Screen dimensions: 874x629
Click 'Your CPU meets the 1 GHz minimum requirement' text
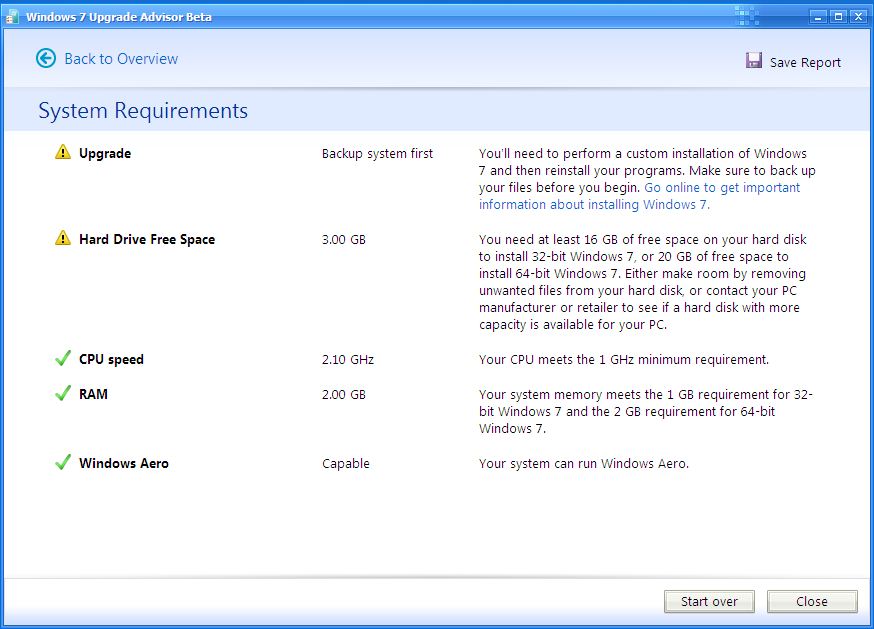pyautogui.click(x=624, y=360)
